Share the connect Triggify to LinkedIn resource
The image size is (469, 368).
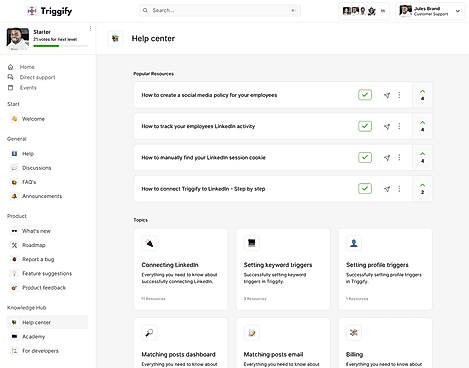(x=387, y=189)
